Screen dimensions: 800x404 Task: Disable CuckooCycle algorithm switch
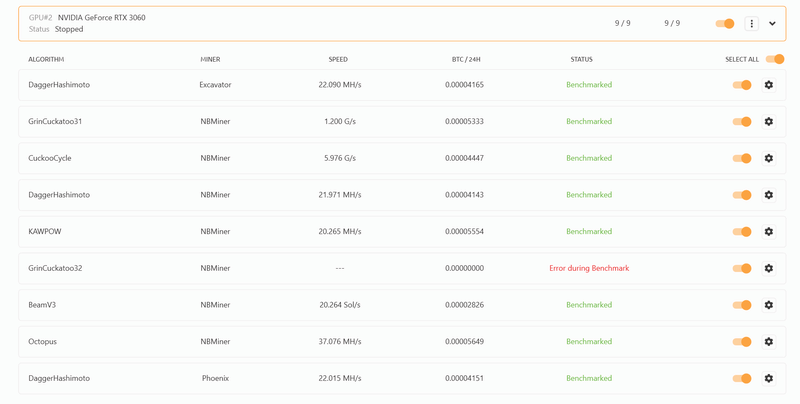[742, 158]
